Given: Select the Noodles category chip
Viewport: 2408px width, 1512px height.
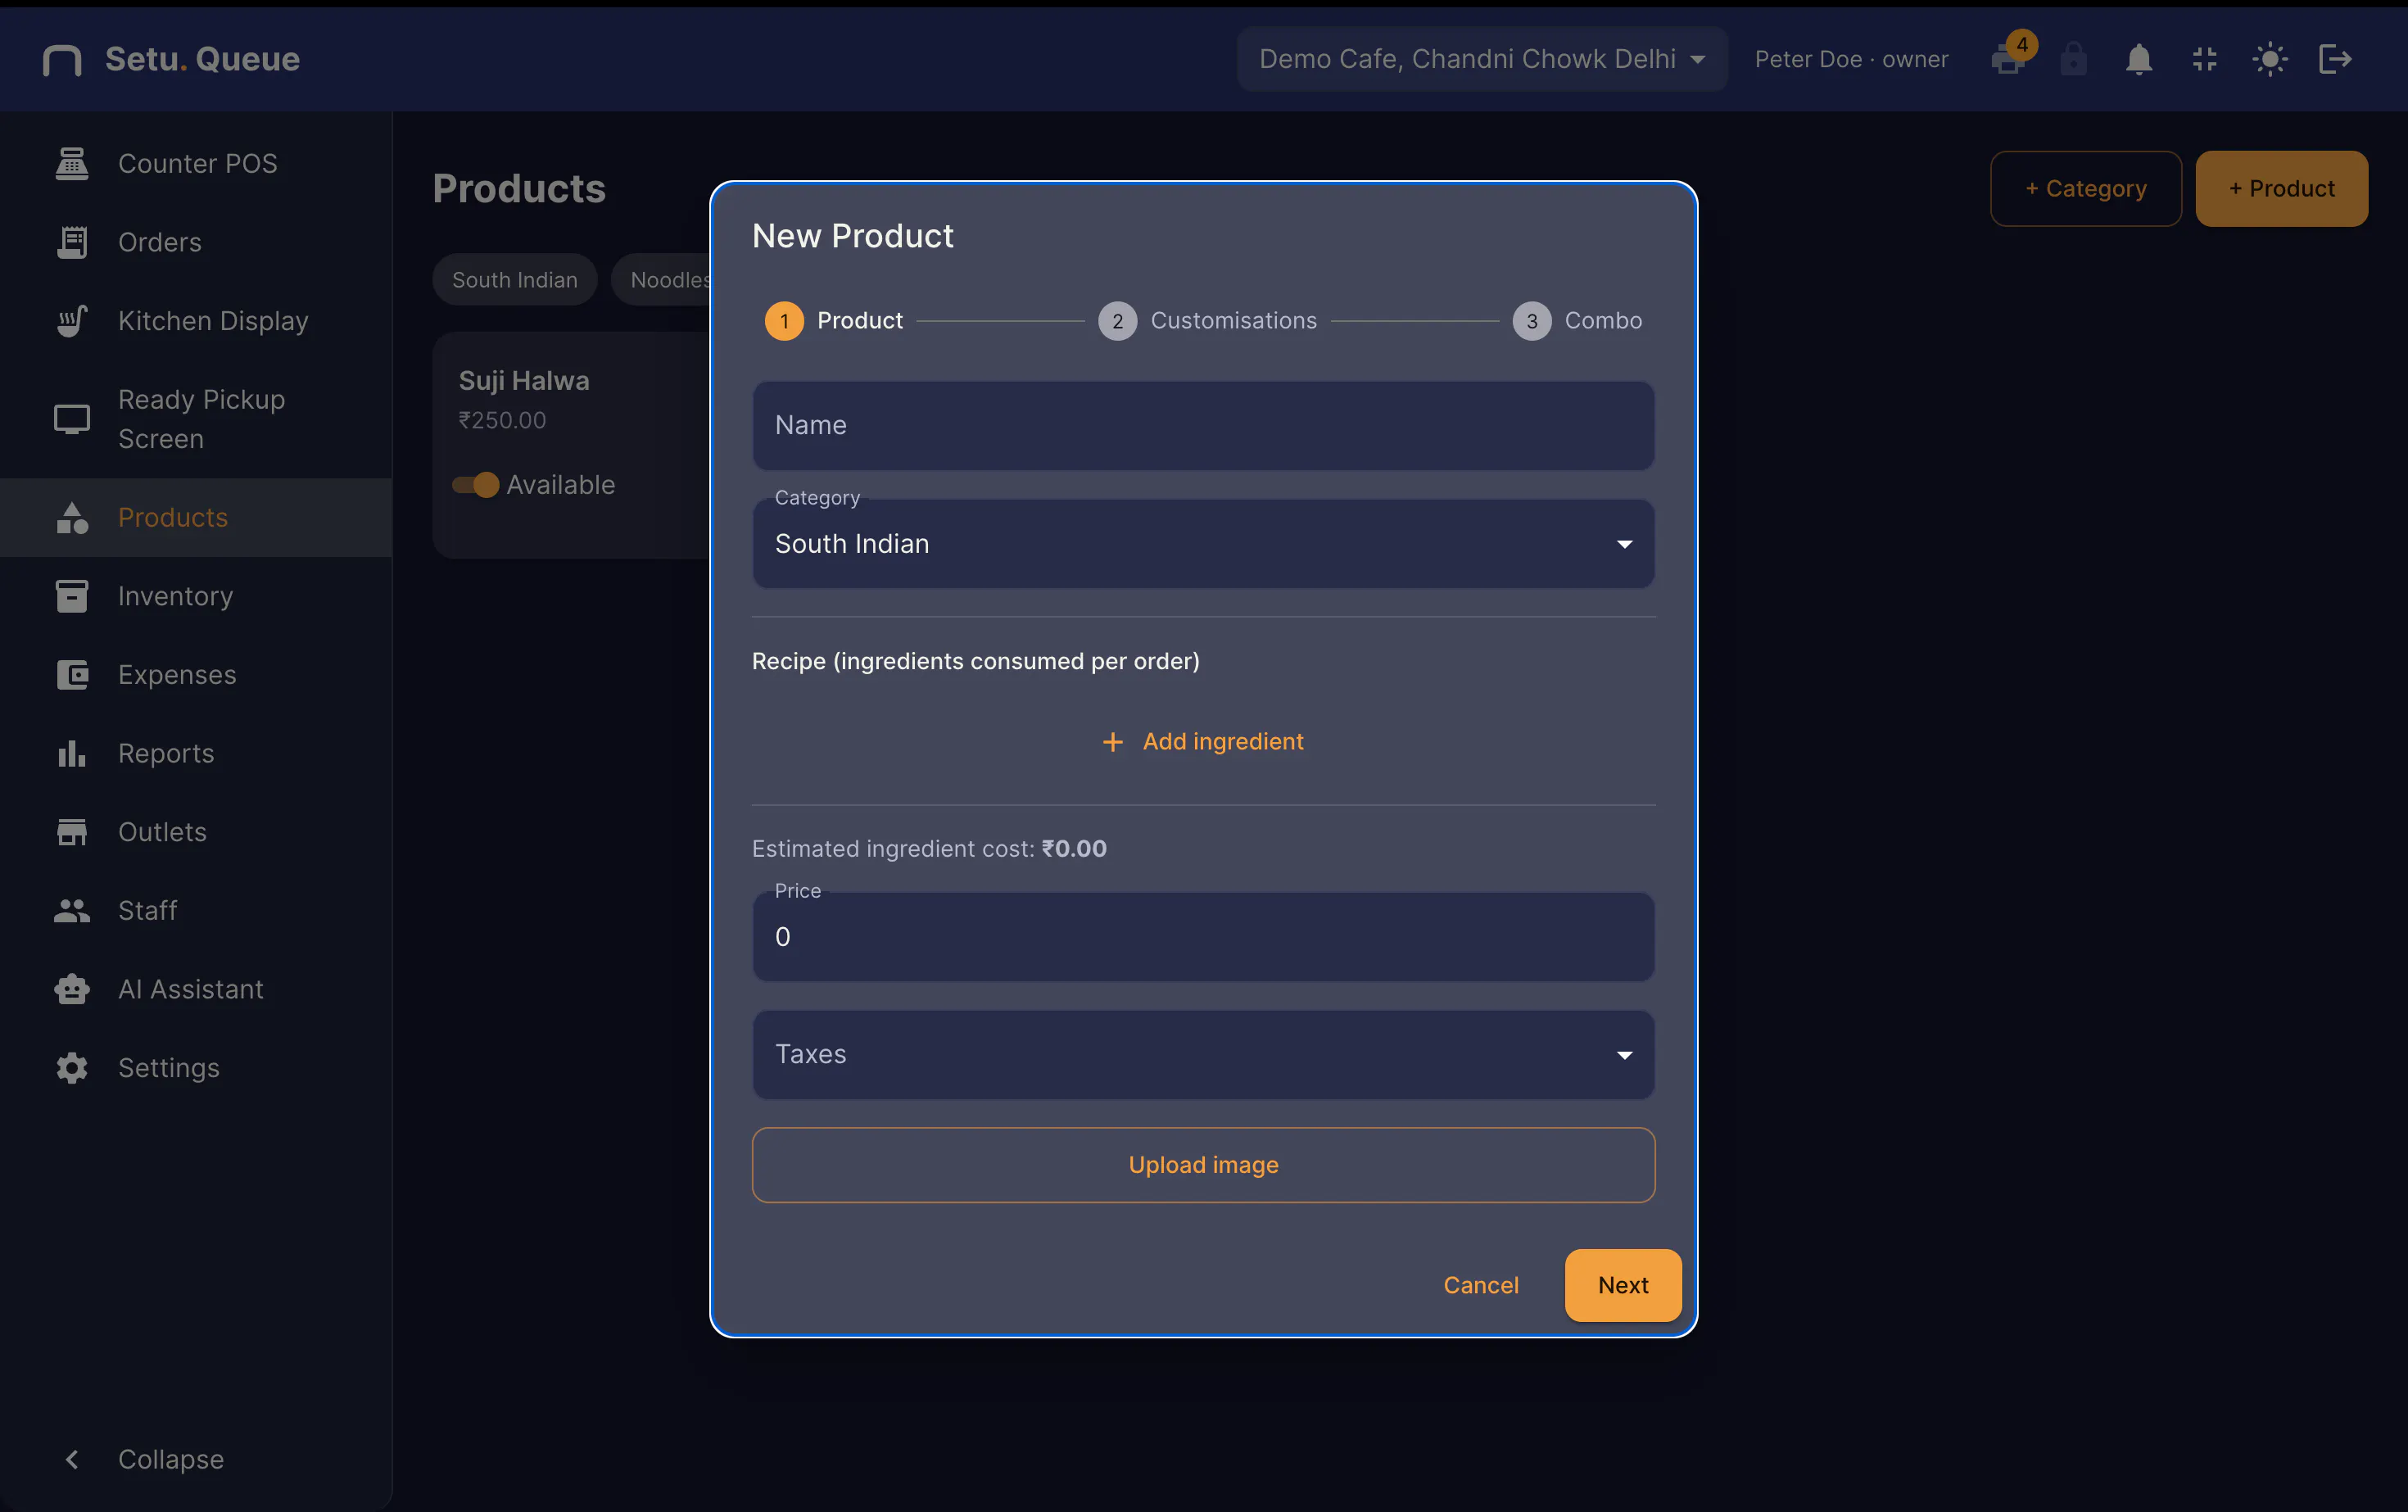Looking at the screenshot, I should point(661,280).
